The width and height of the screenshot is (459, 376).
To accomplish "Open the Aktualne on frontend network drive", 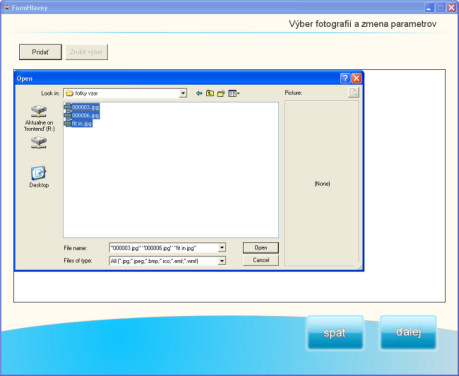I will (x=39, y=118).
